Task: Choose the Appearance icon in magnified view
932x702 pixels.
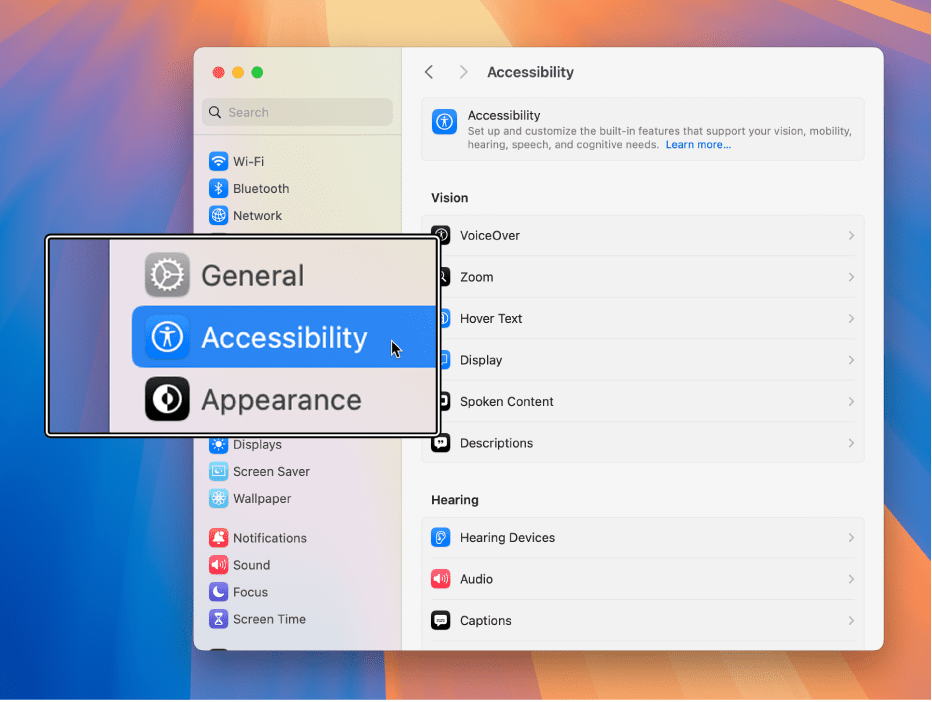Action: 167,399
